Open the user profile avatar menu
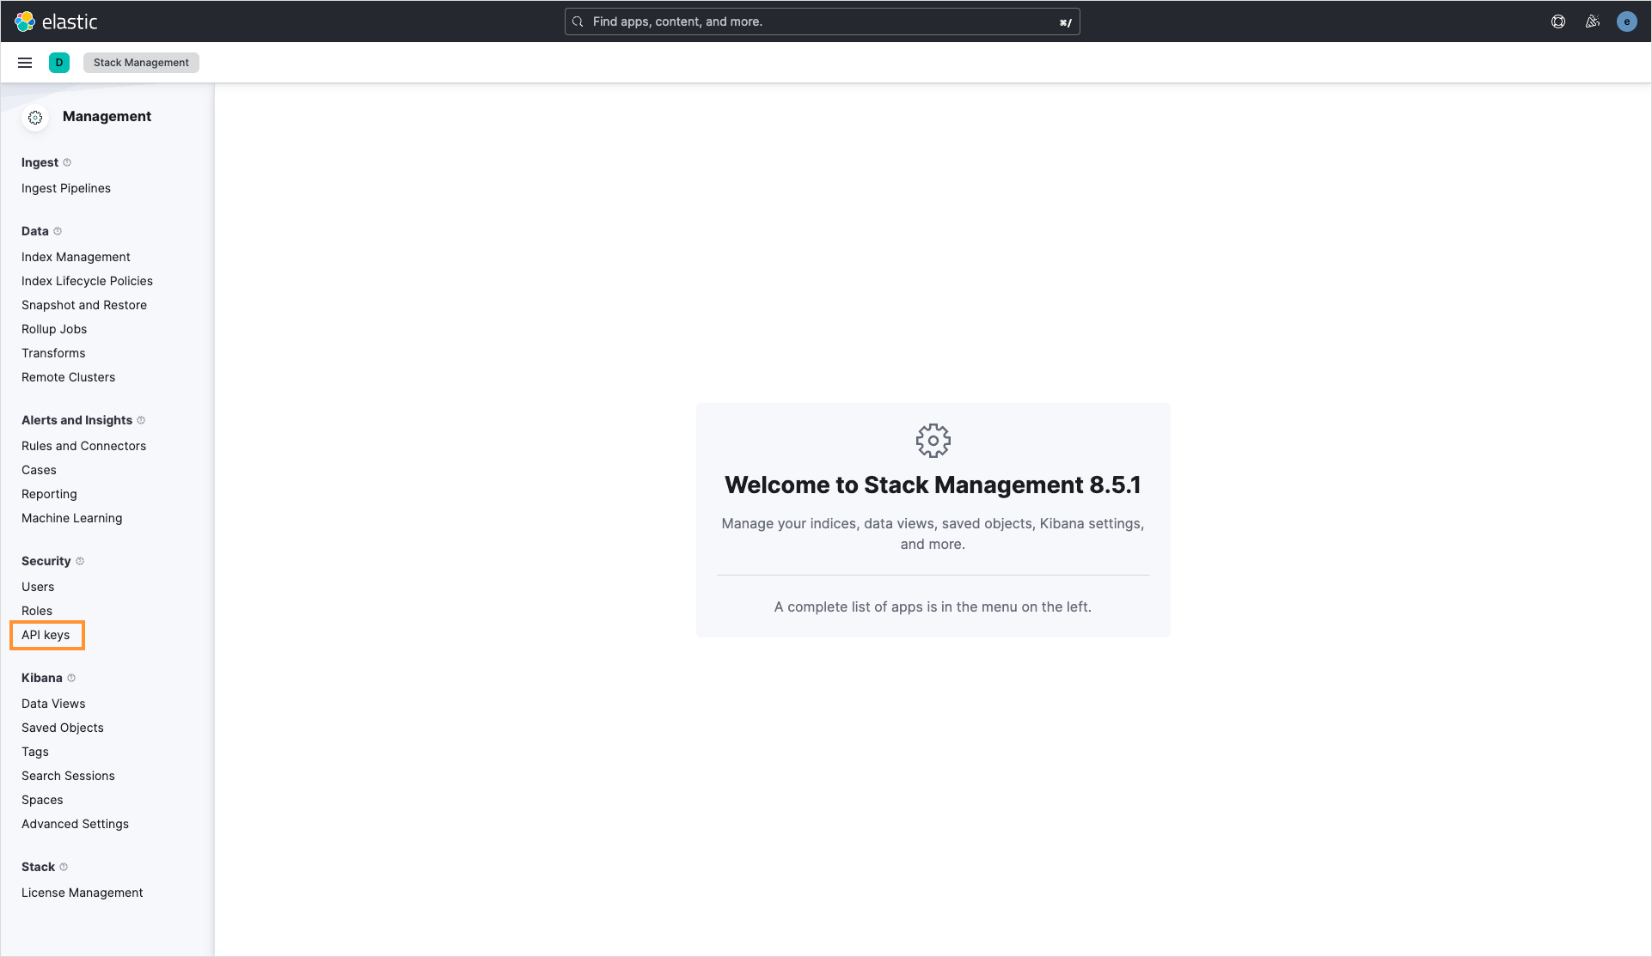1652x957 pixels. 1626,22
